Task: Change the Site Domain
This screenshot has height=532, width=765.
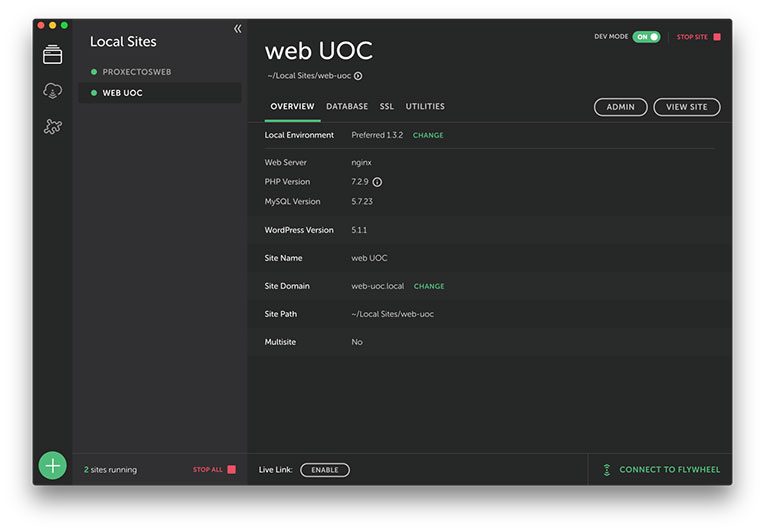Action: pyautogui.click(x=429, y=286)
